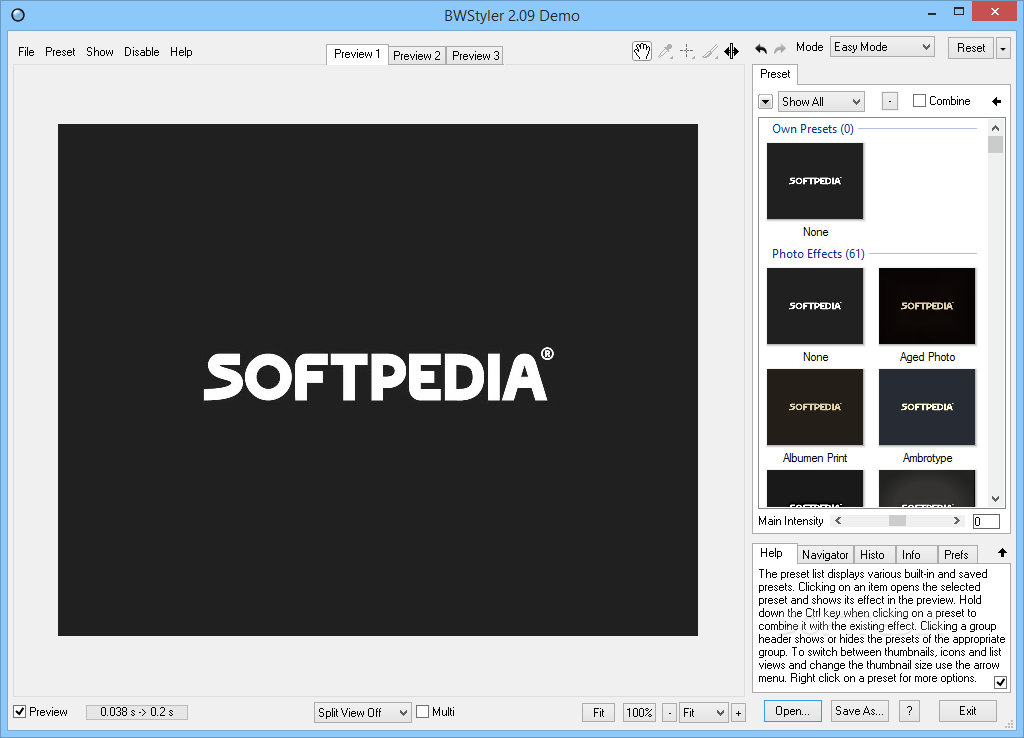Image resolution: width=1024 pixels, height=738 pixels.
Task: Enable the Multi checkbox
Action: pyautogui.click(x=423, y=712)
